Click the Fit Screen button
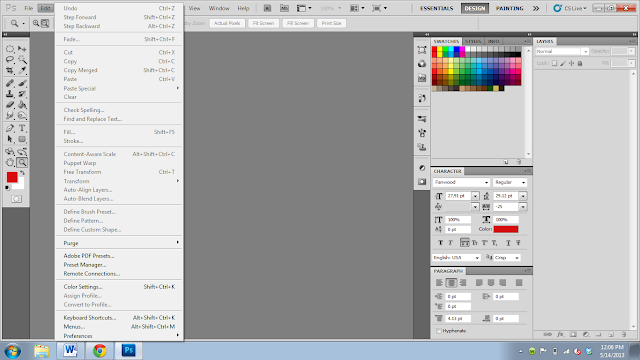This screenshot has width=640, height=360. click(x=263, y=23)
